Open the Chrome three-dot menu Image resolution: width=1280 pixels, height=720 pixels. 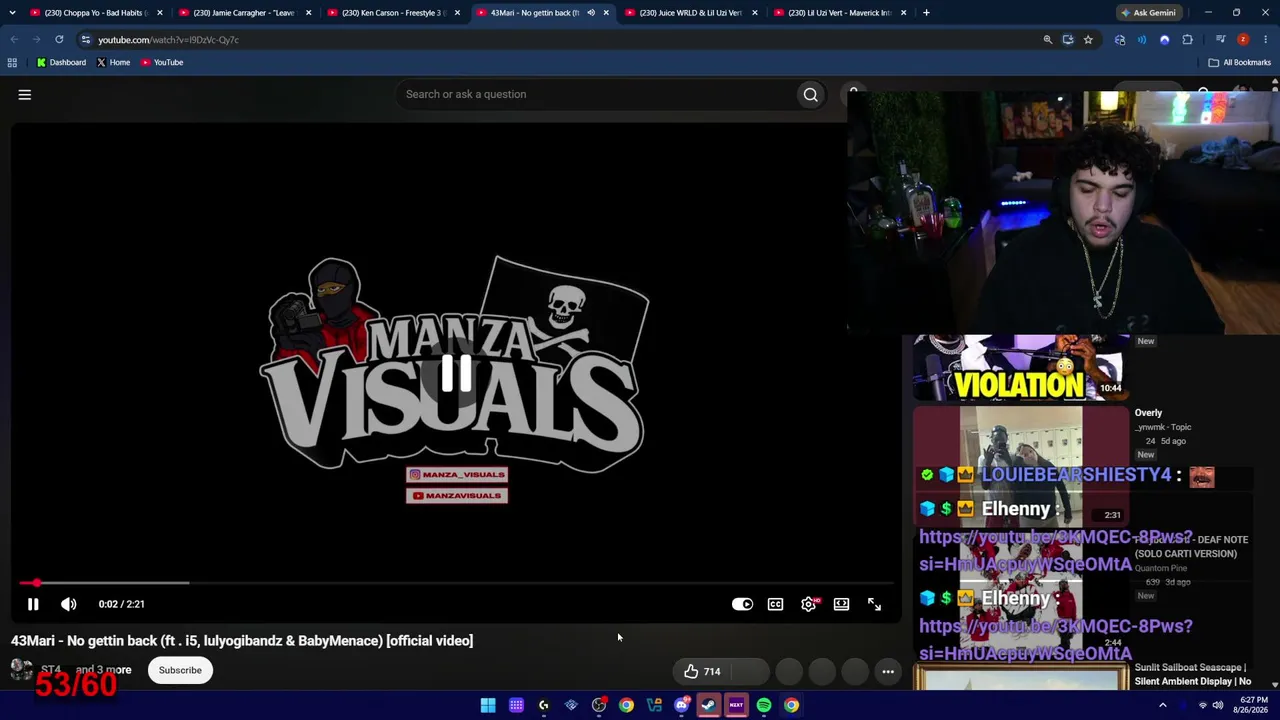click(1266, 40)
